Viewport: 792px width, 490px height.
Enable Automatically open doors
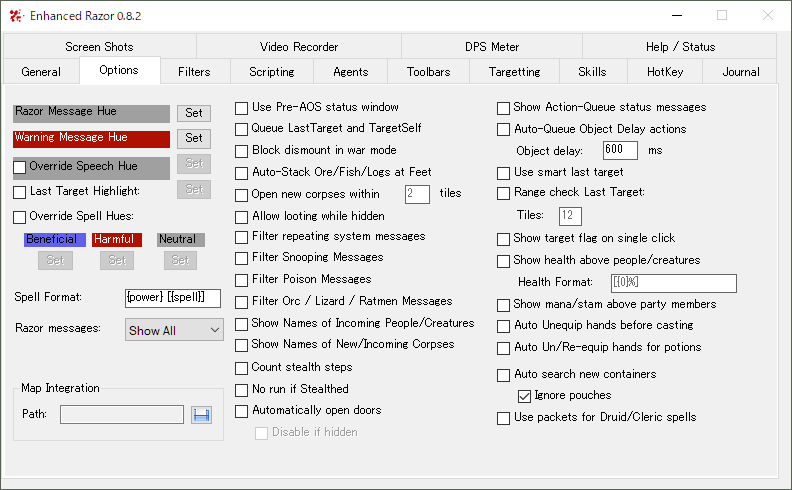coord(242,411)
